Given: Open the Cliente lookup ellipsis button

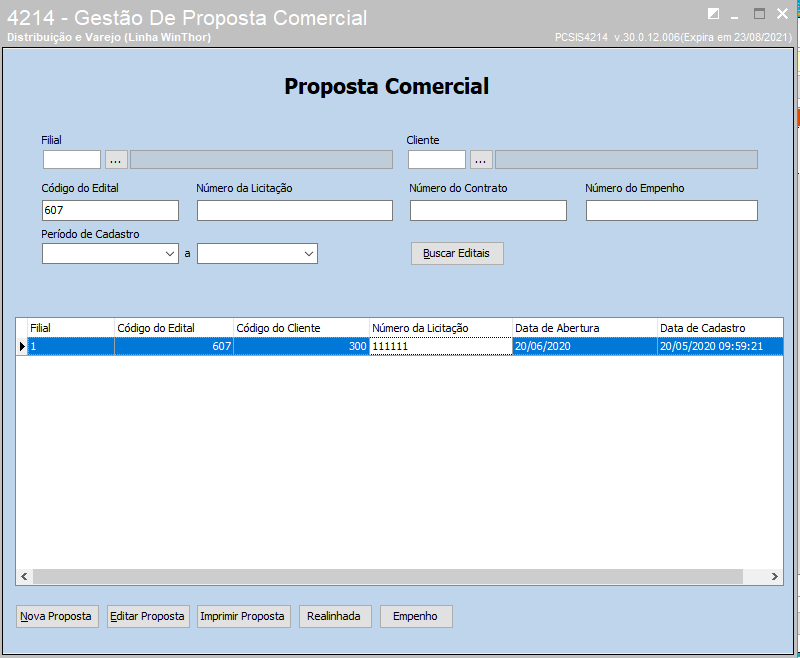Looking at the screenshot, I should [x=481, y=159].
